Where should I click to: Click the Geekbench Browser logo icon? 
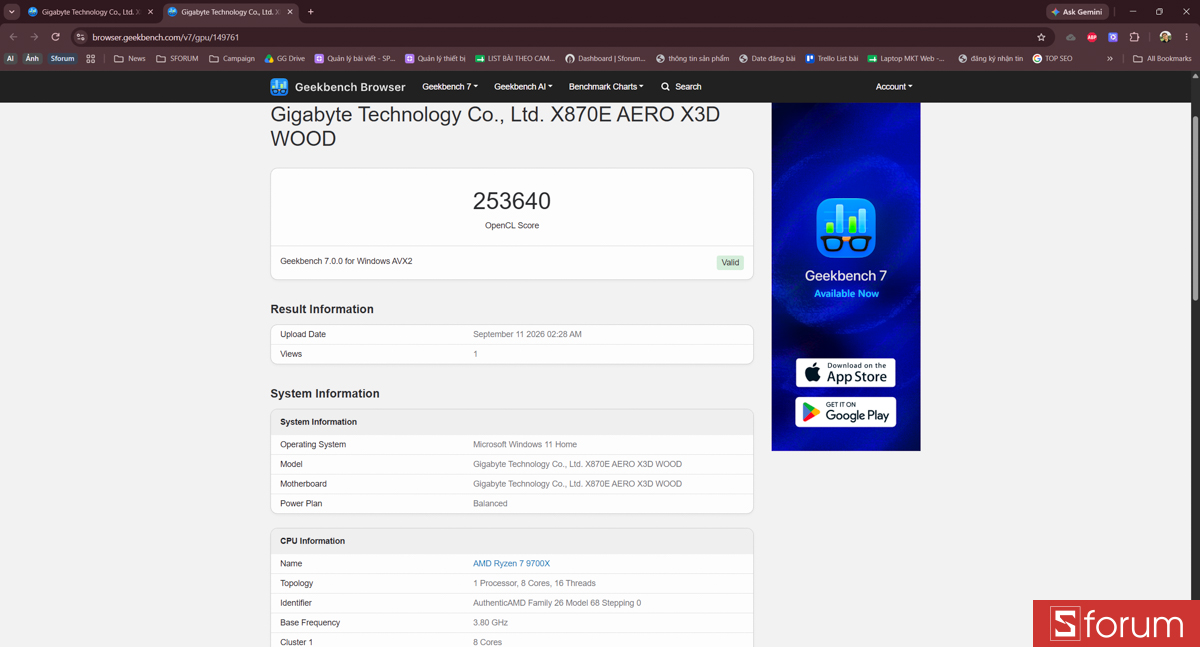coord(279,87)
